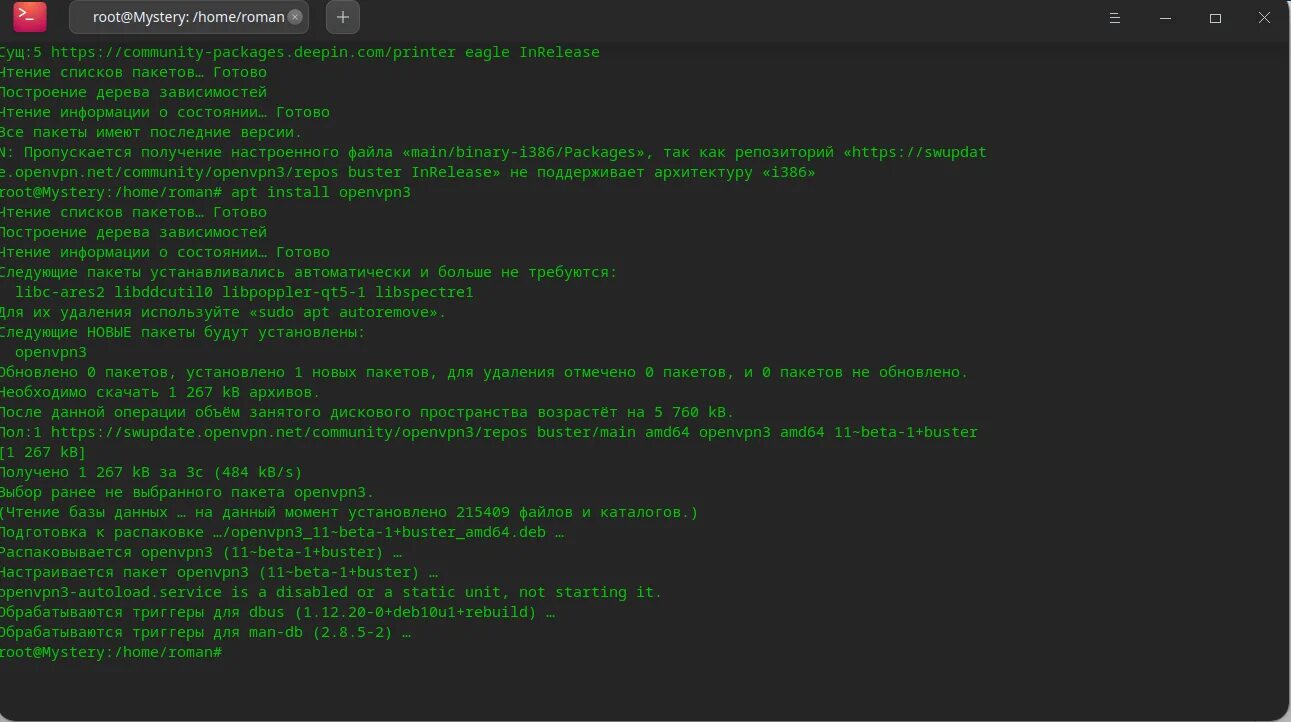
Task: Click the 'Необходимо скачать 1 267 kB' line
Action: (160, 392)
